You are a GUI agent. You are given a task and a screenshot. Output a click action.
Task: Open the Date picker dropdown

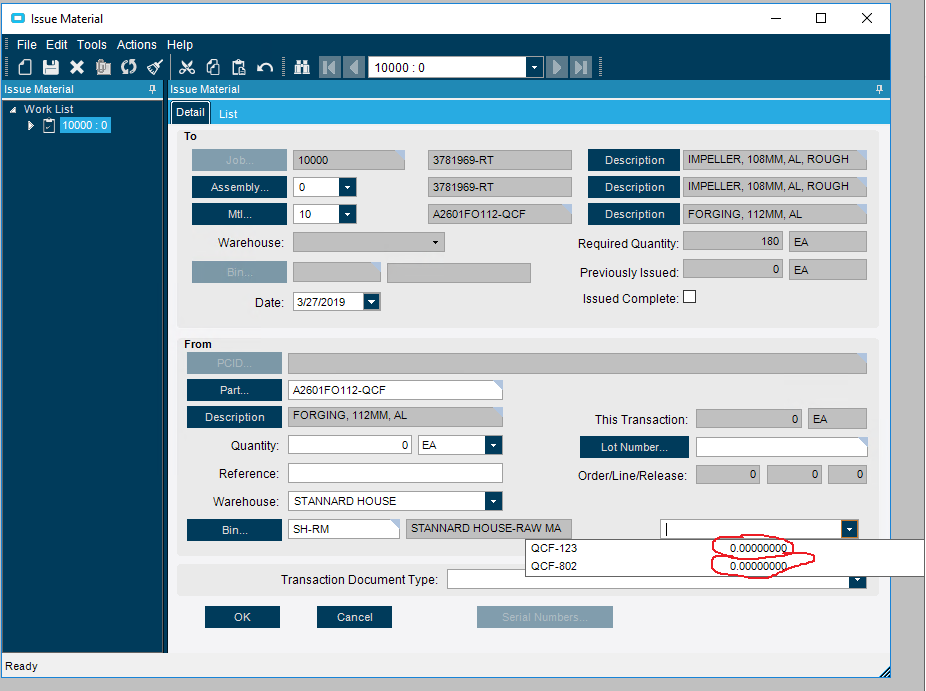click(x=371, y=302)
